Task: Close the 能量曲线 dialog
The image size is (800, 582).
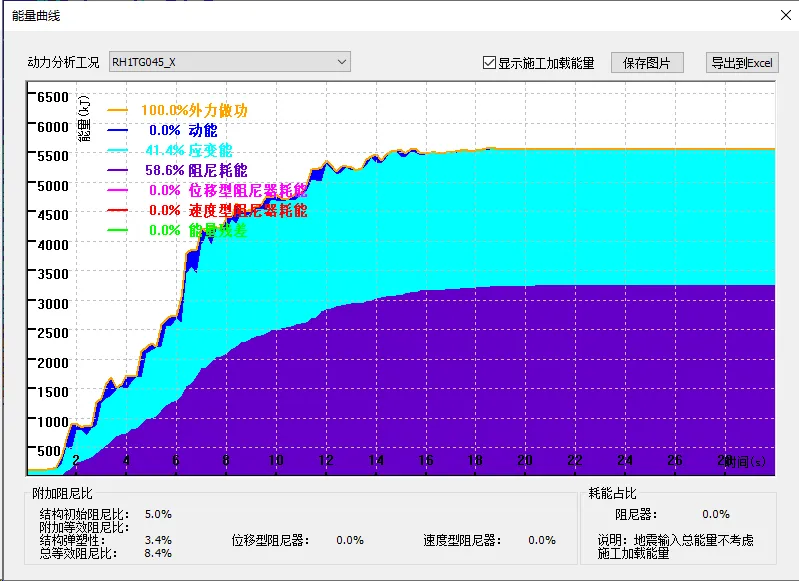Action: click(786, 15)
